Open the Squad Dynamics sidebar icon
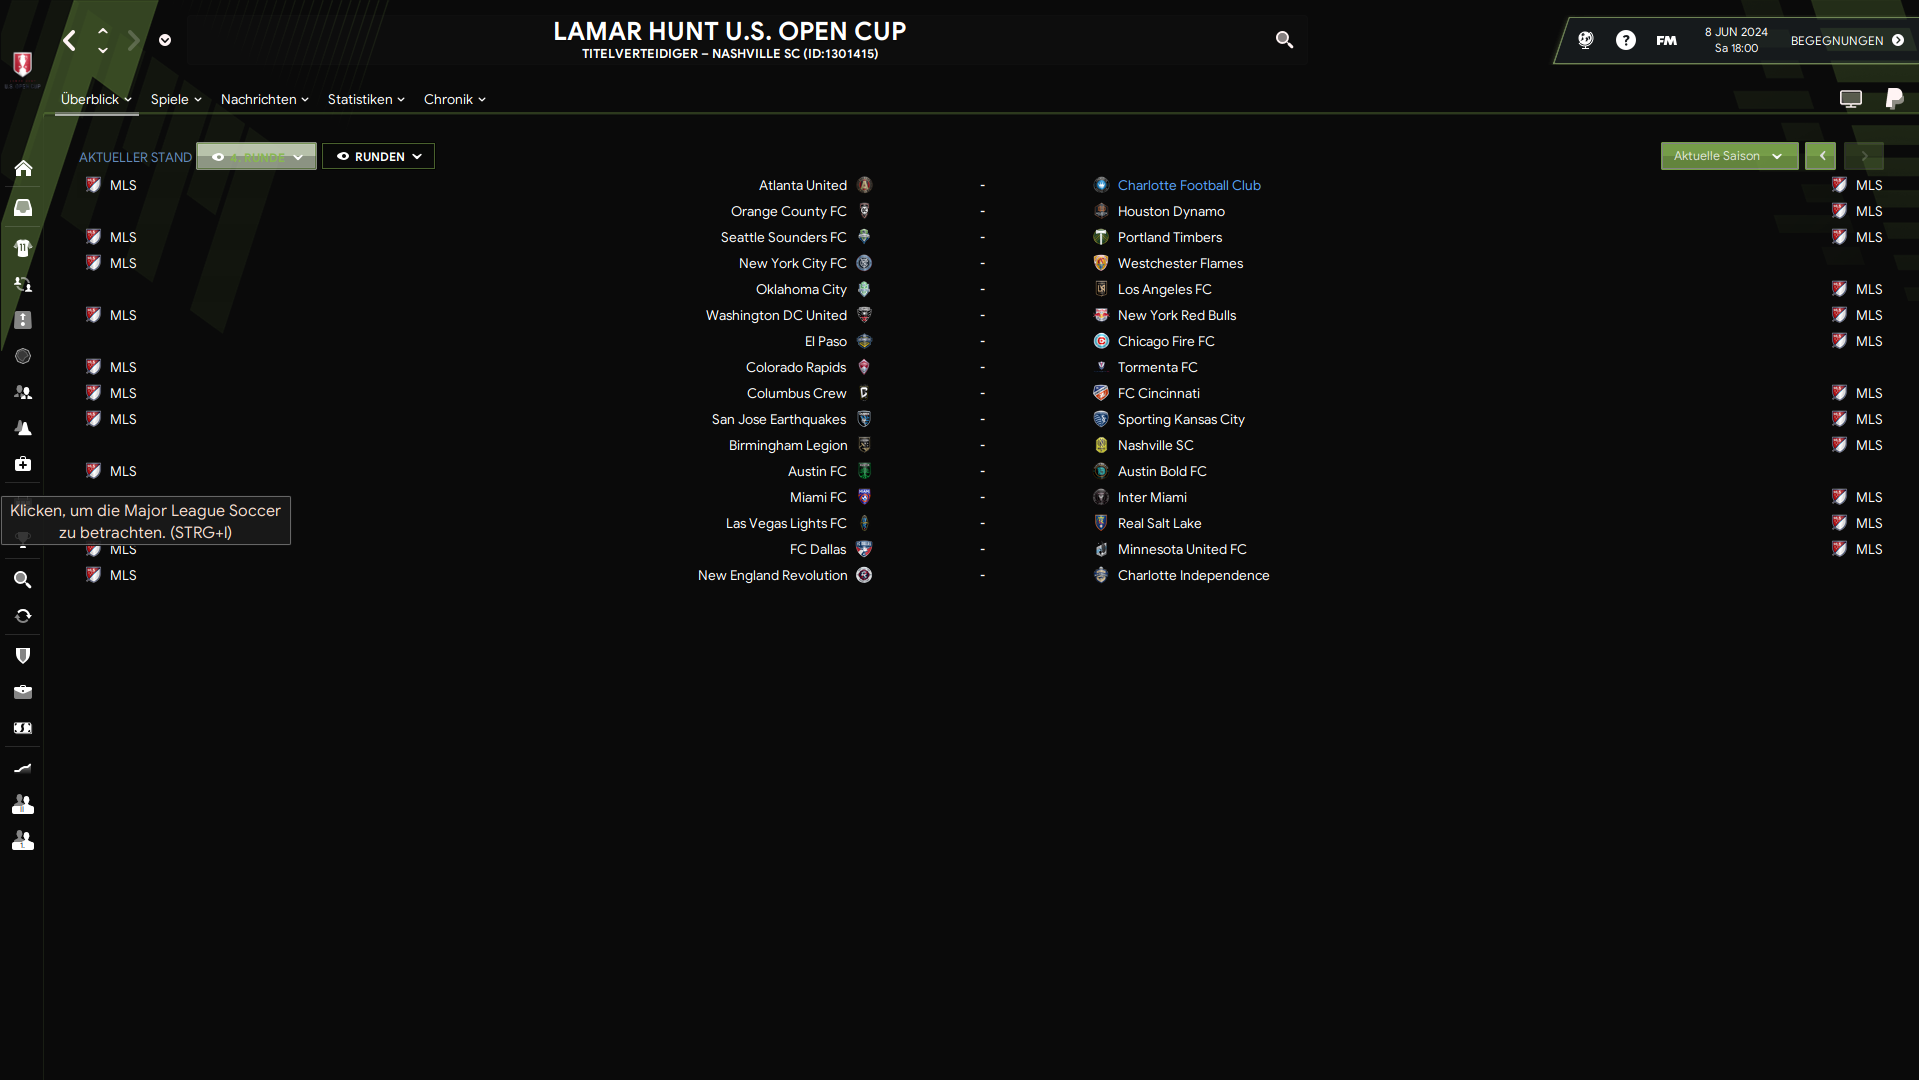The image size is (1919, 1080). (x=23, y=284)
